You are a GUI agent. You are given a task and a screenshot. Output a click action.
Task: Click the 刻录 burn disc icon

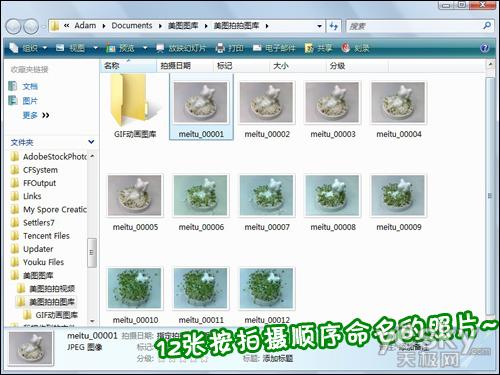pos(346,48)
